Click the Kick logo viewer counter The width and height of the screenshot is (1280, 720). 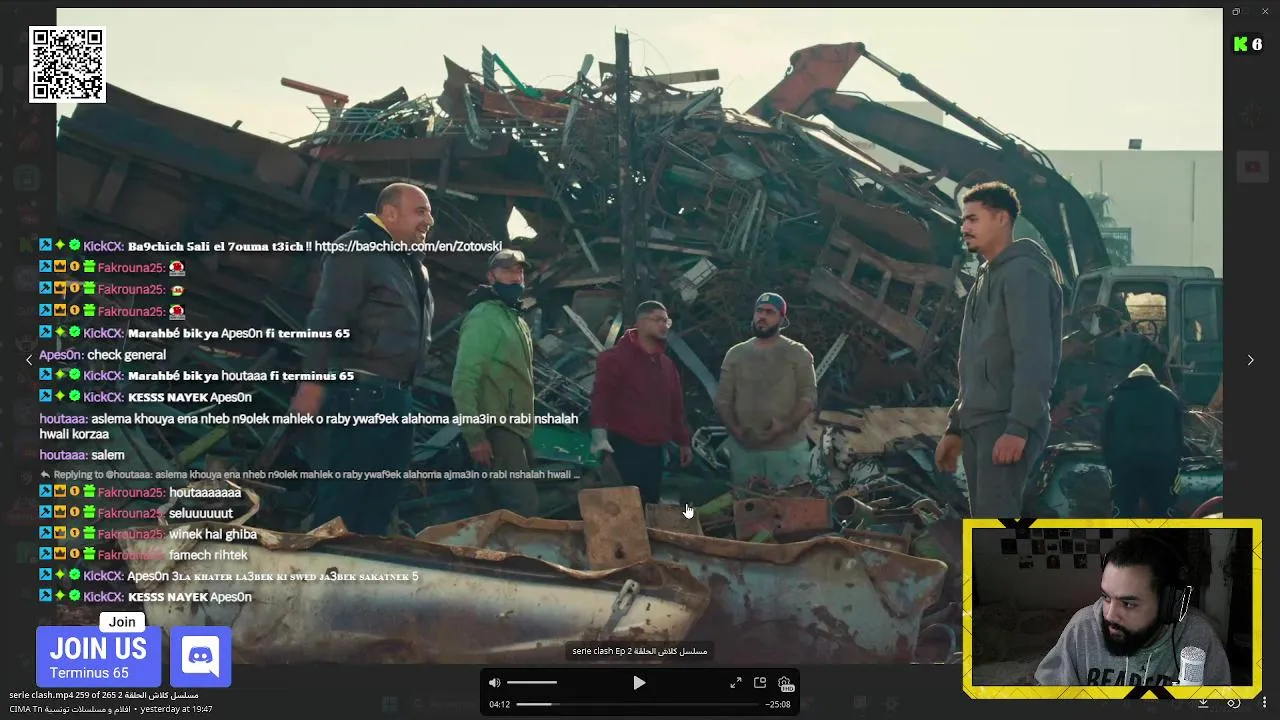click(1247, 44)
